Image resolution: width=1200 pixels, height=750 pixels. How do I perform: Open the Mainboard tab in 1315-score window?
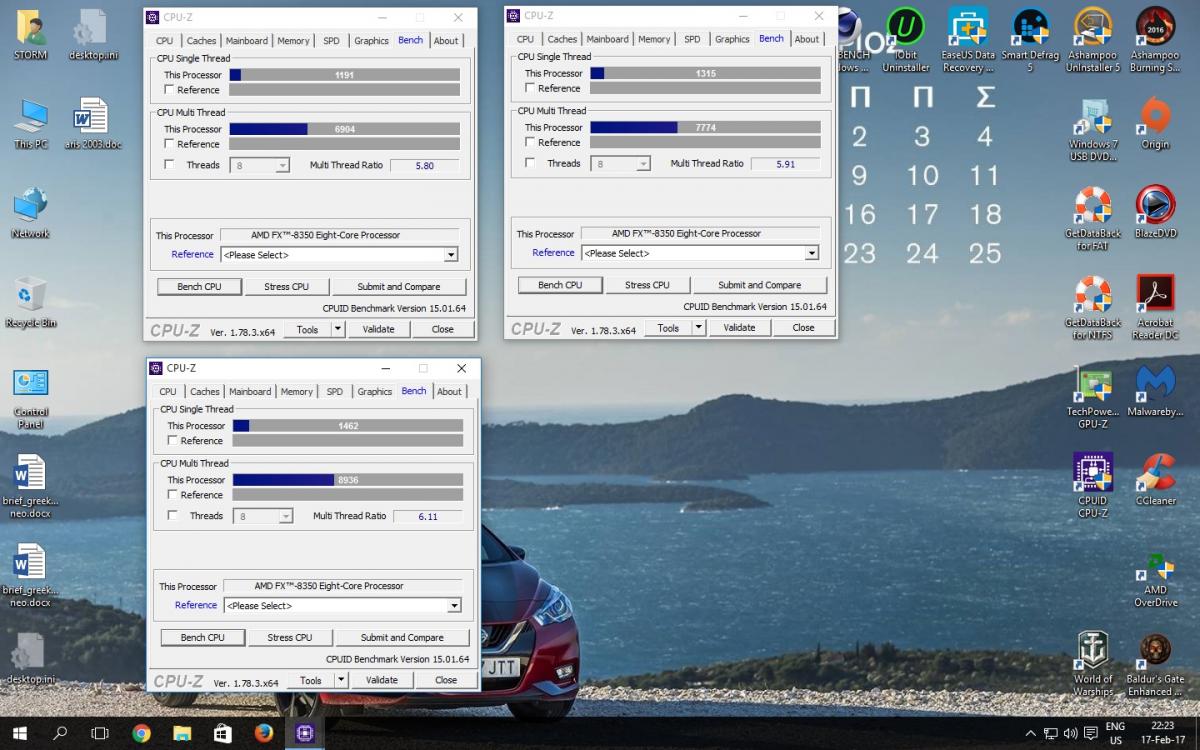607,39
